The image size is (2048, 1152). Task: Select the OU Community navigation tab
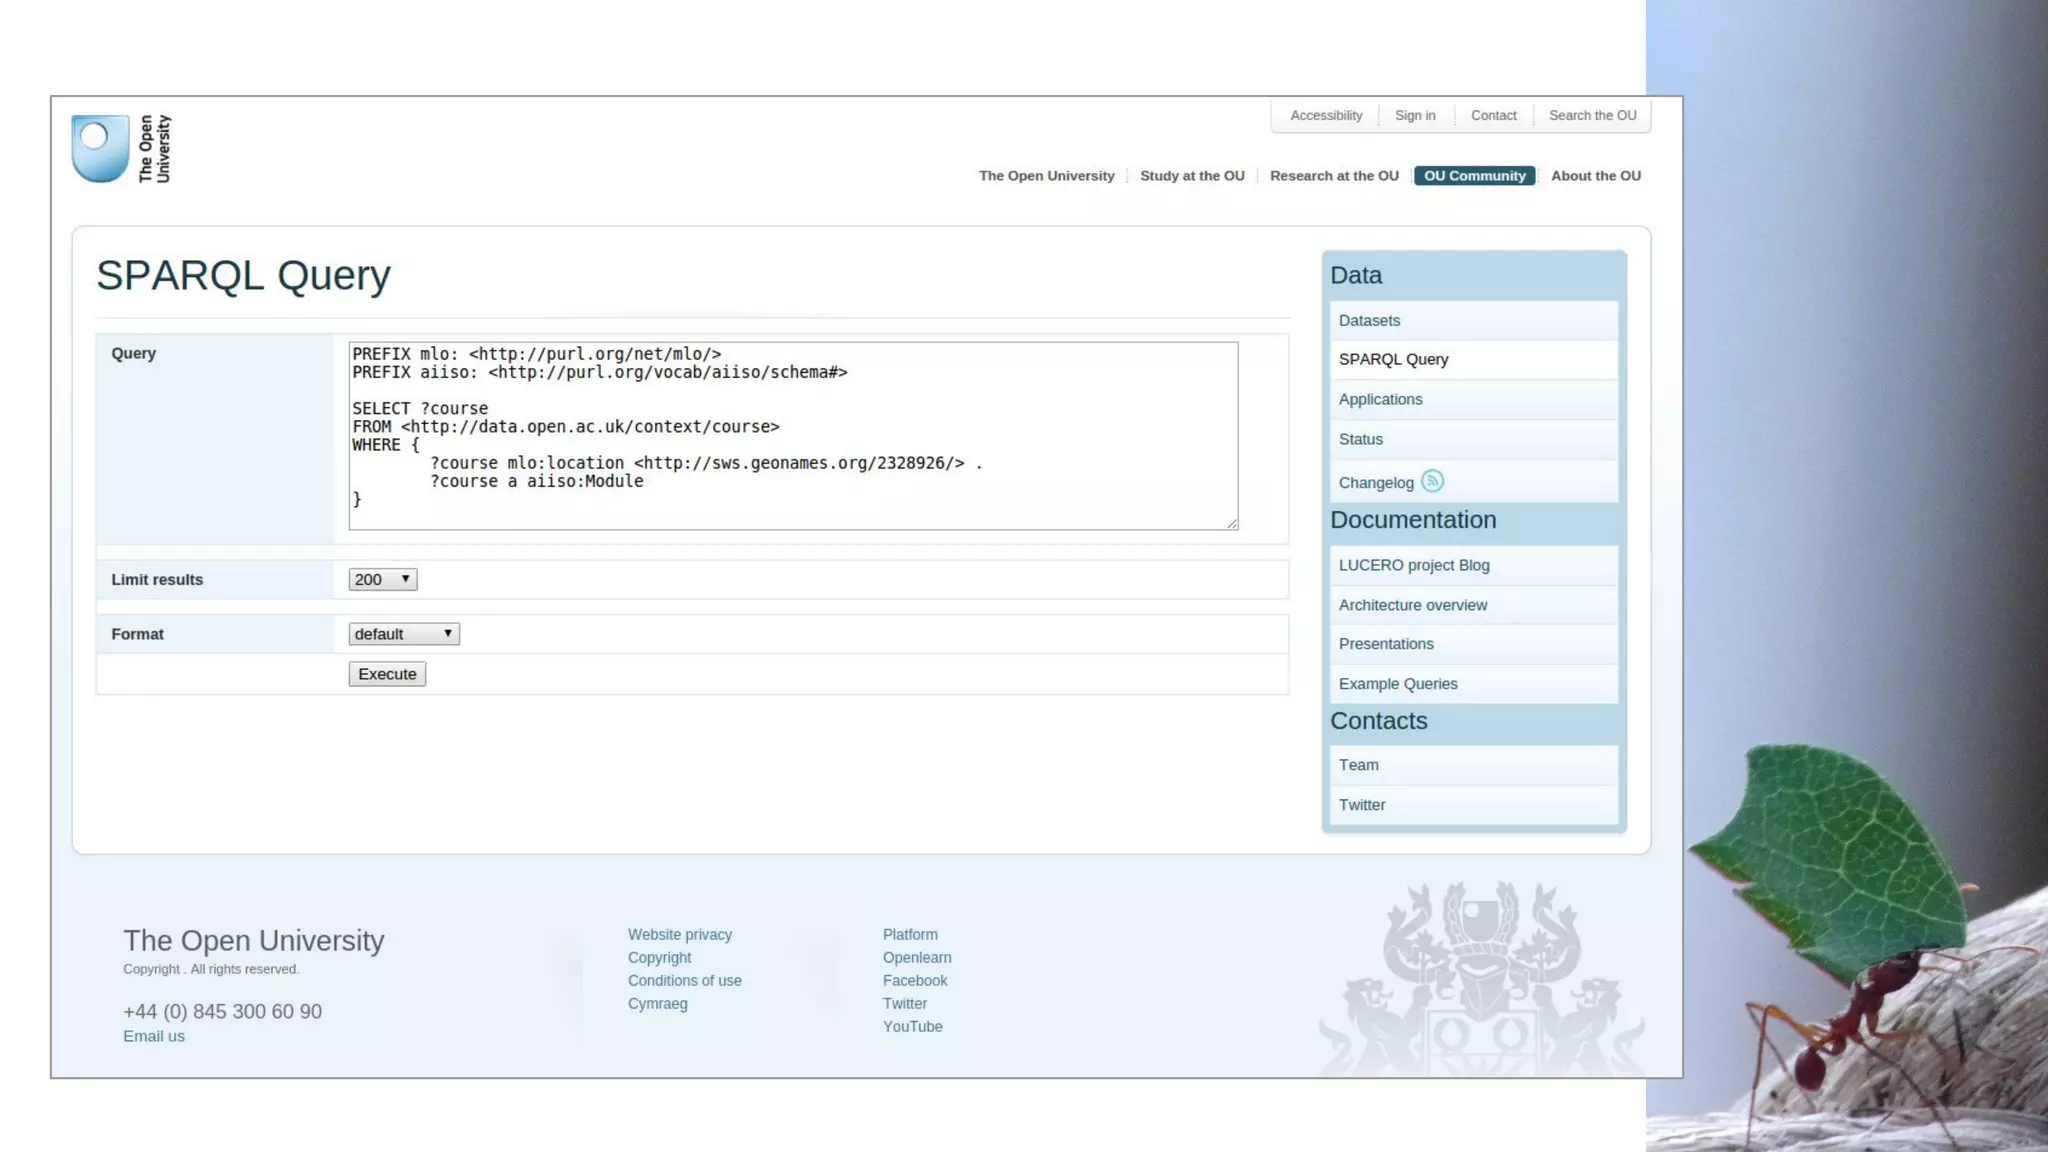1474,176
